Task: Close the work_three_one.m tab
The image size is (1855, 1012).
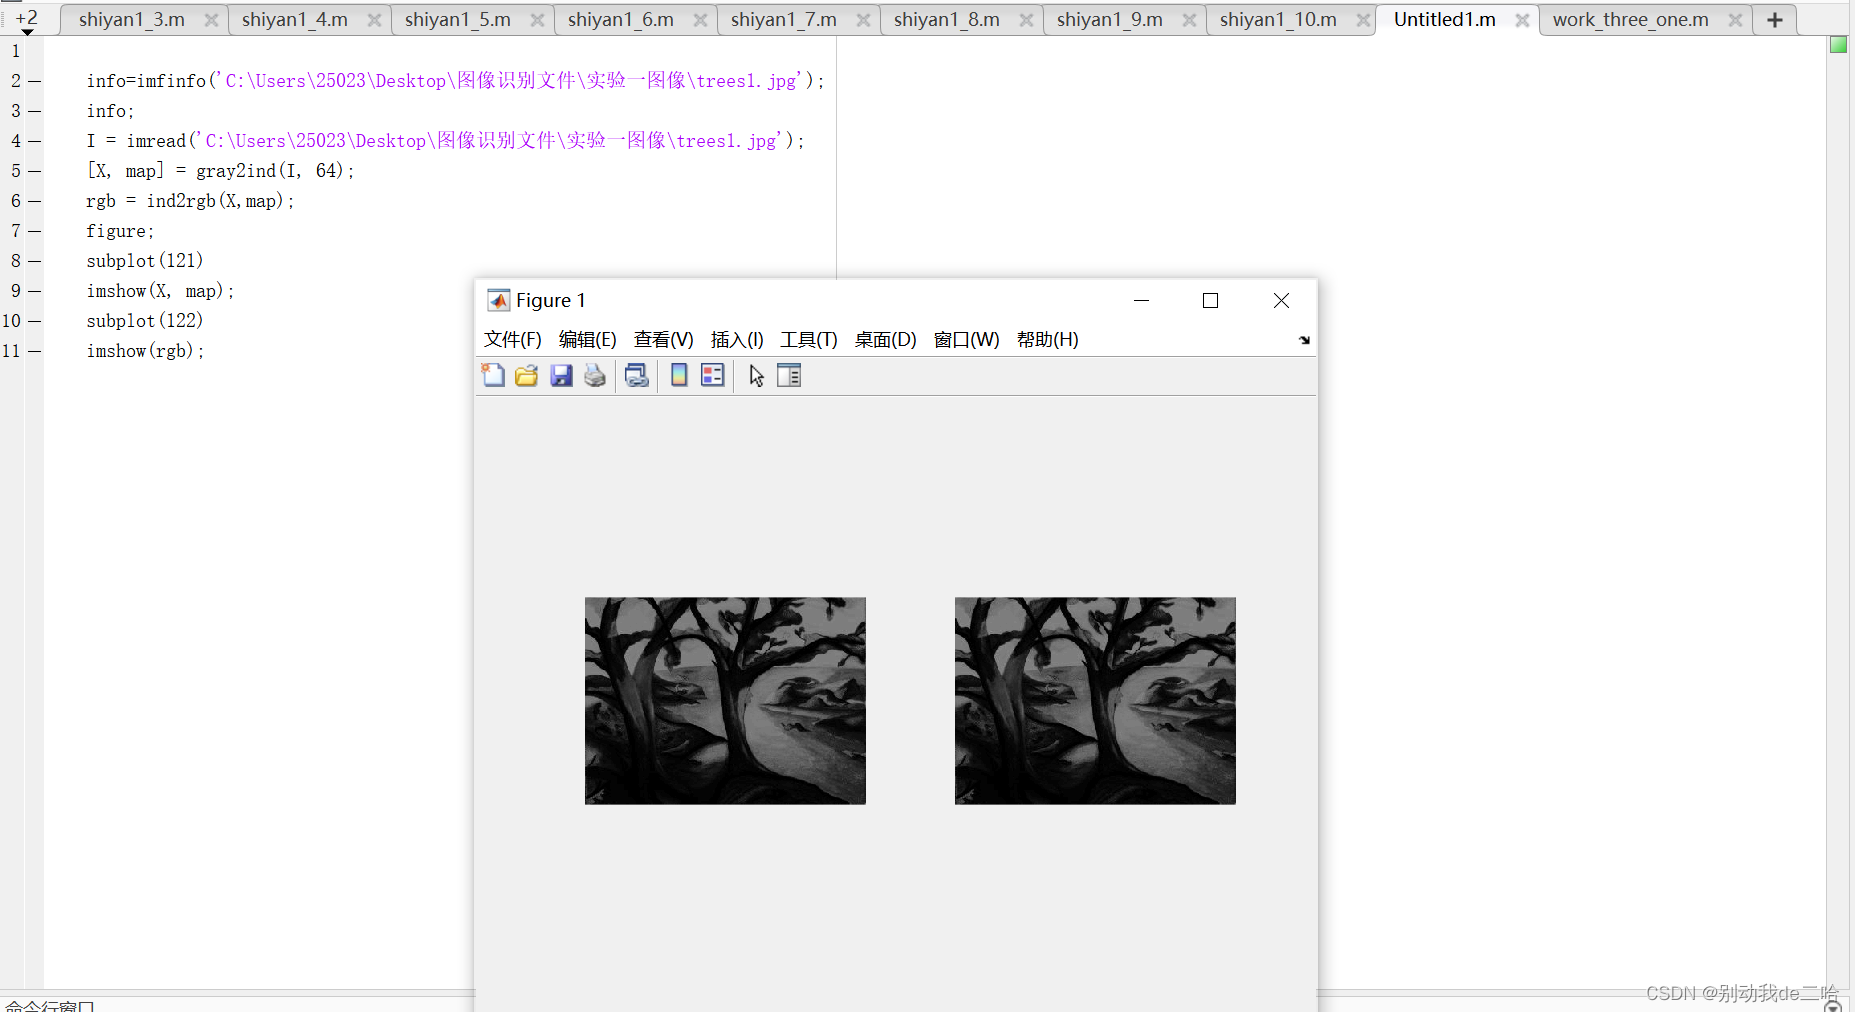Action: point(1735,20)
